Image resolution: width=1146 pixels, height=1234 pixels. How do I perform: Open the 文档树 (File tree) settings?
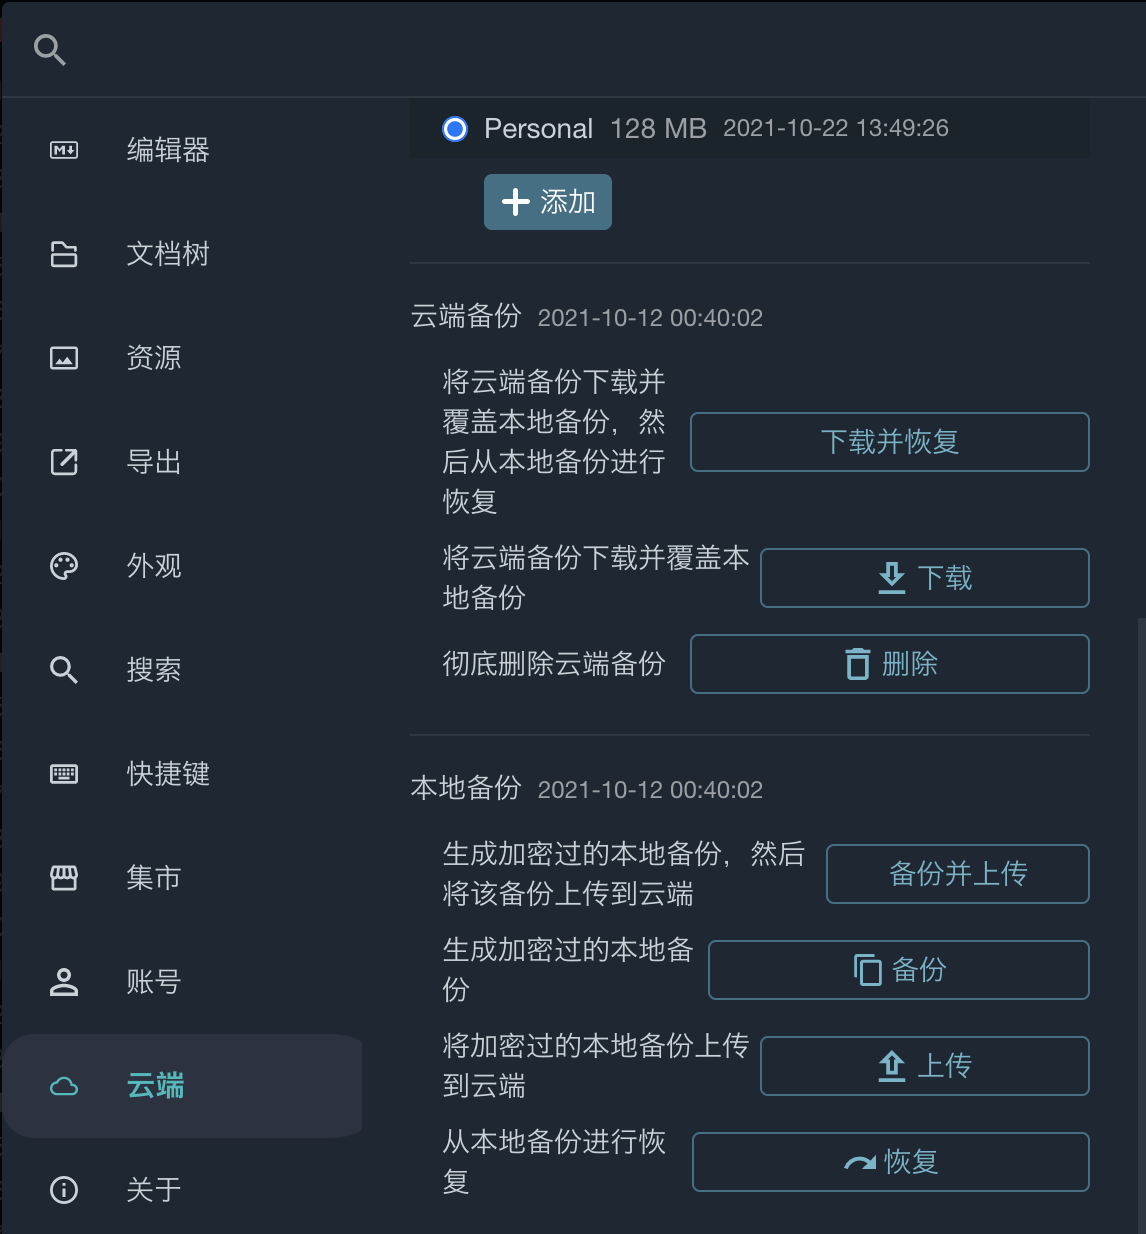pos(167,254)
